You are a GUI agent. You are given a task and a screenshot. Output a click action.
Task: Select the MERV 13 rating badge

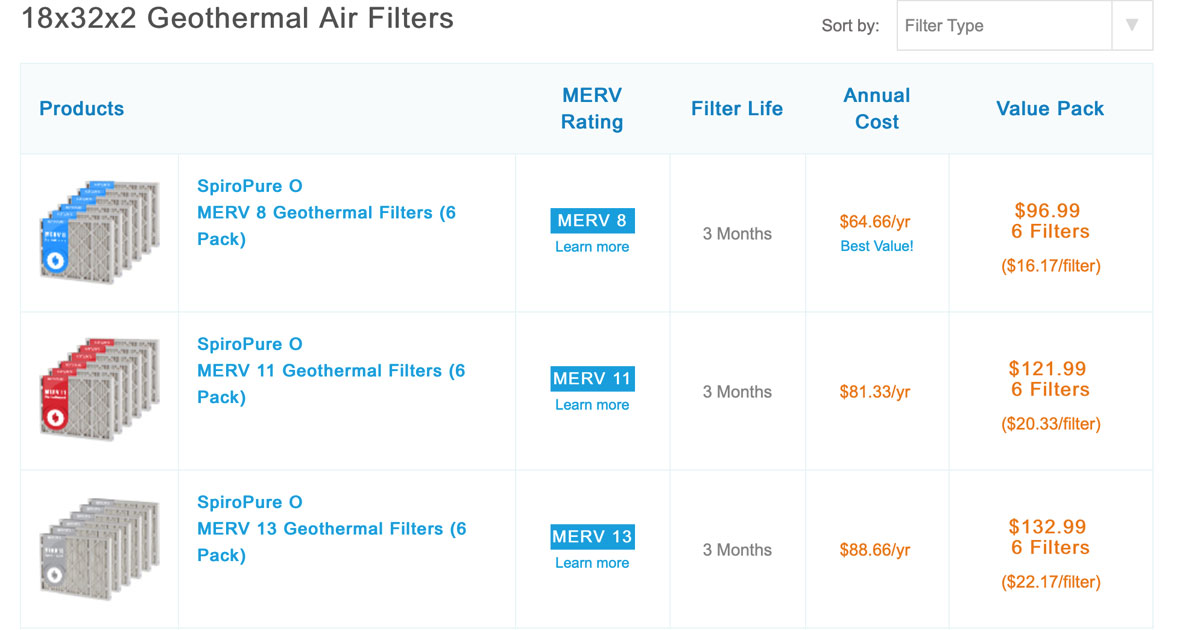591,536
